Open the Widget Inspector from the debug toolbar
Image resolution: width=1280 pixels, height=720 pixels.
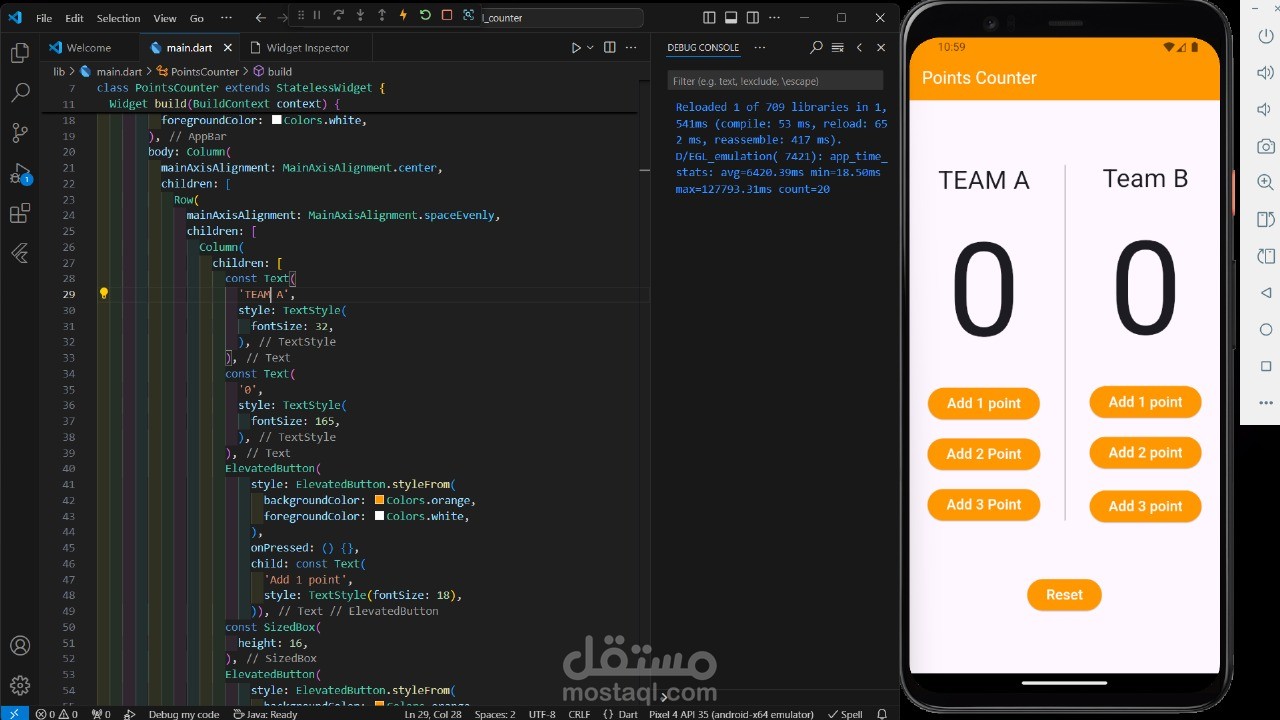[471, 15]
